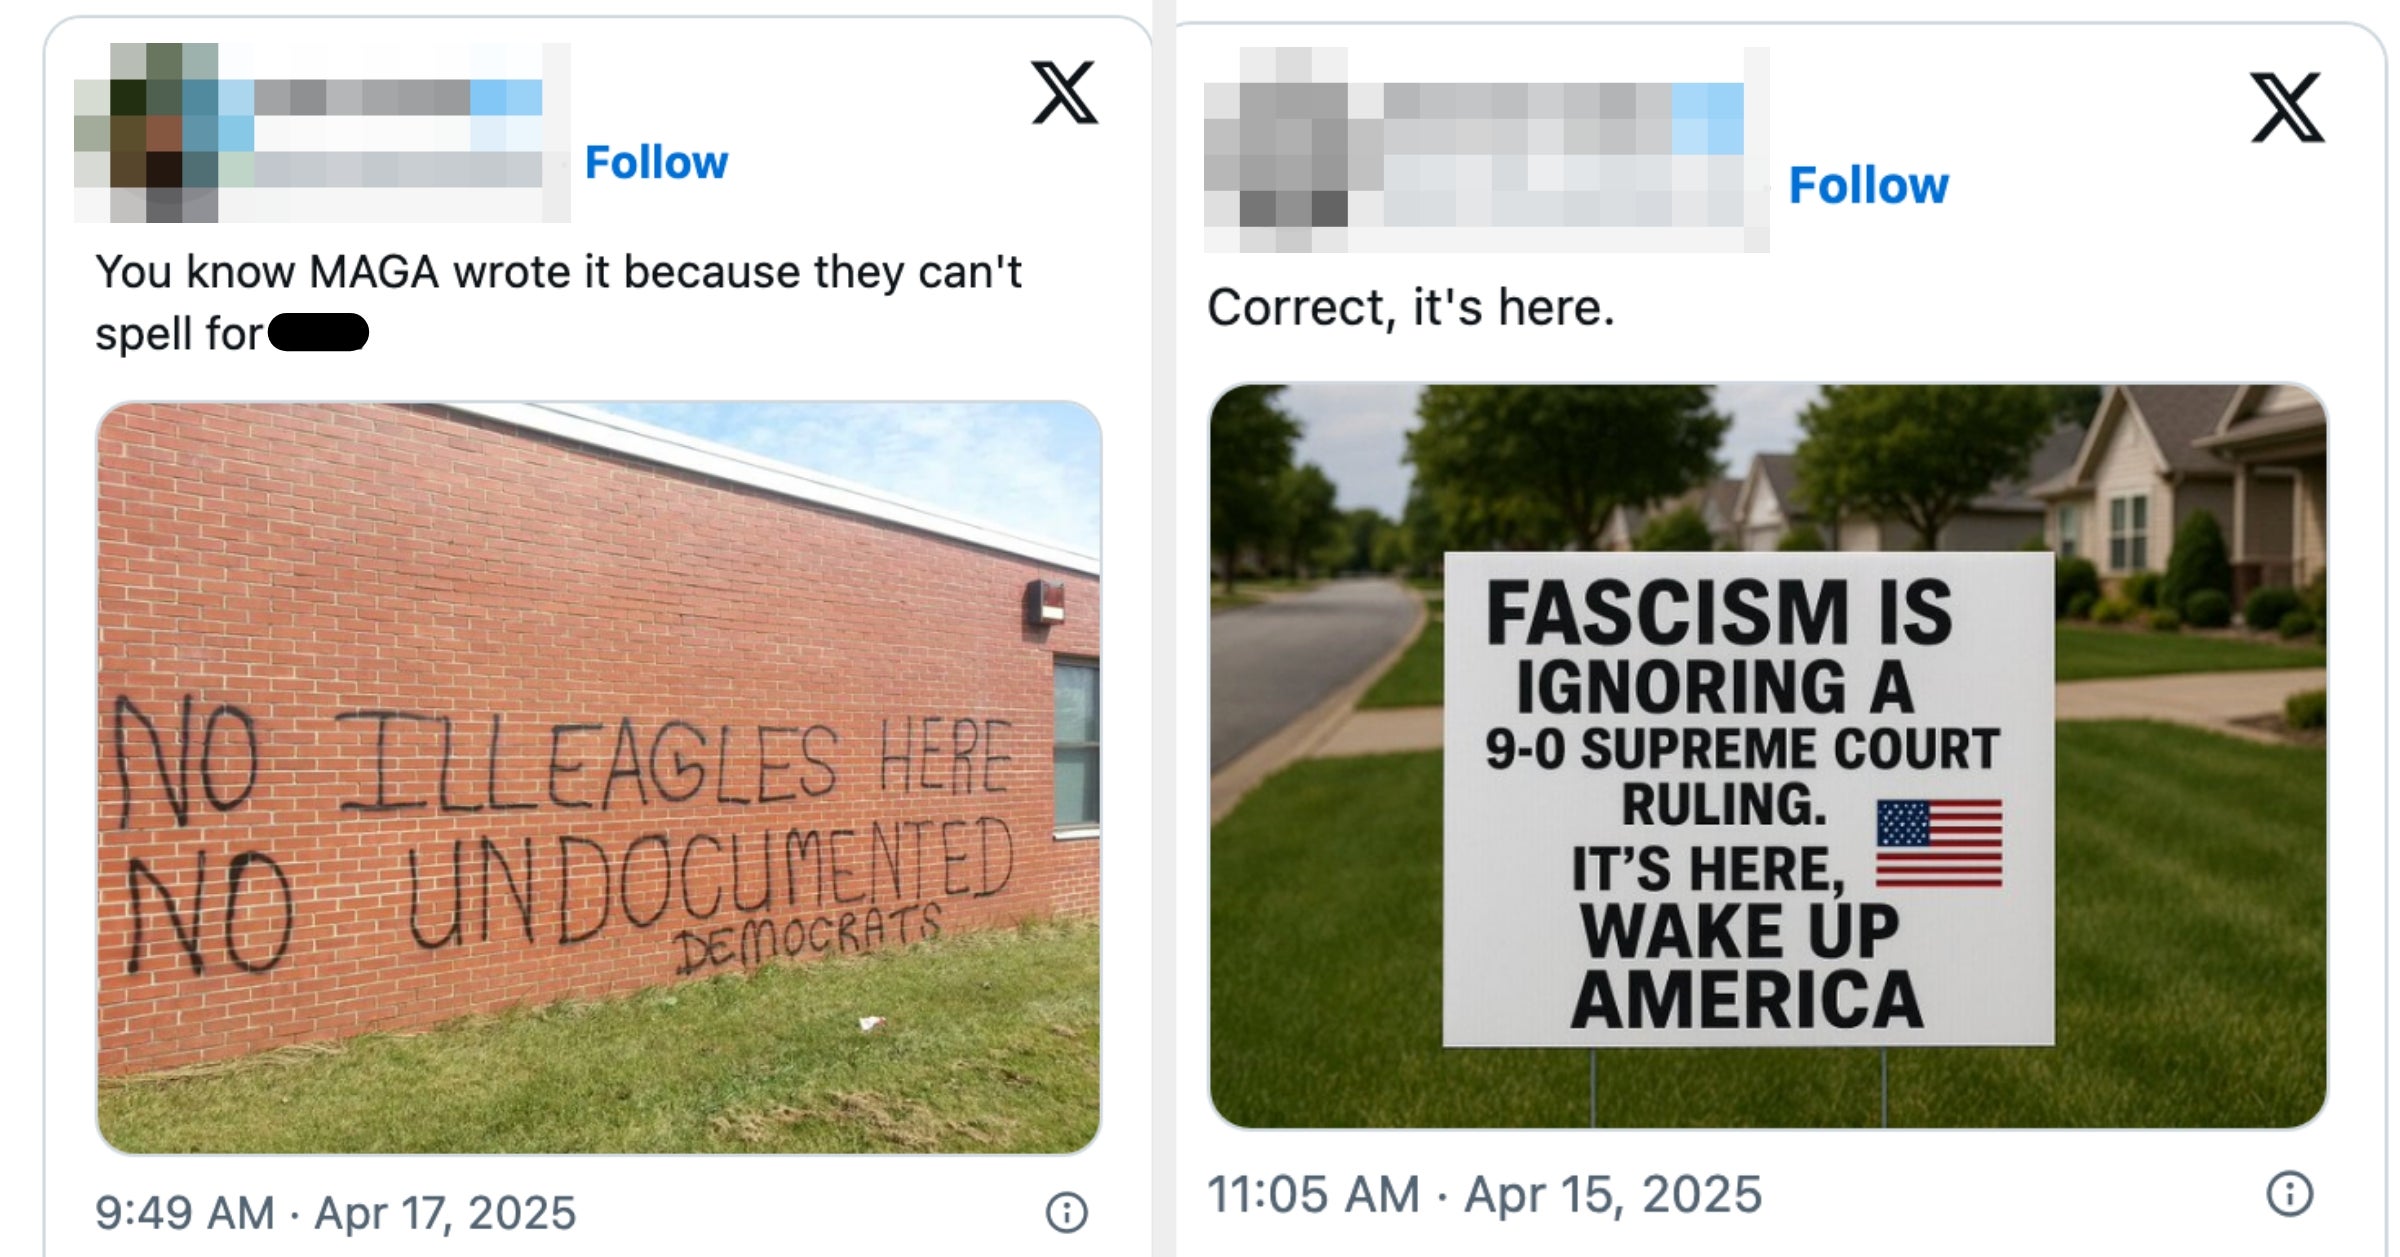Click the "You know MAGA wrote it" tweet text

pyautogui.click(x=557, y=273)
